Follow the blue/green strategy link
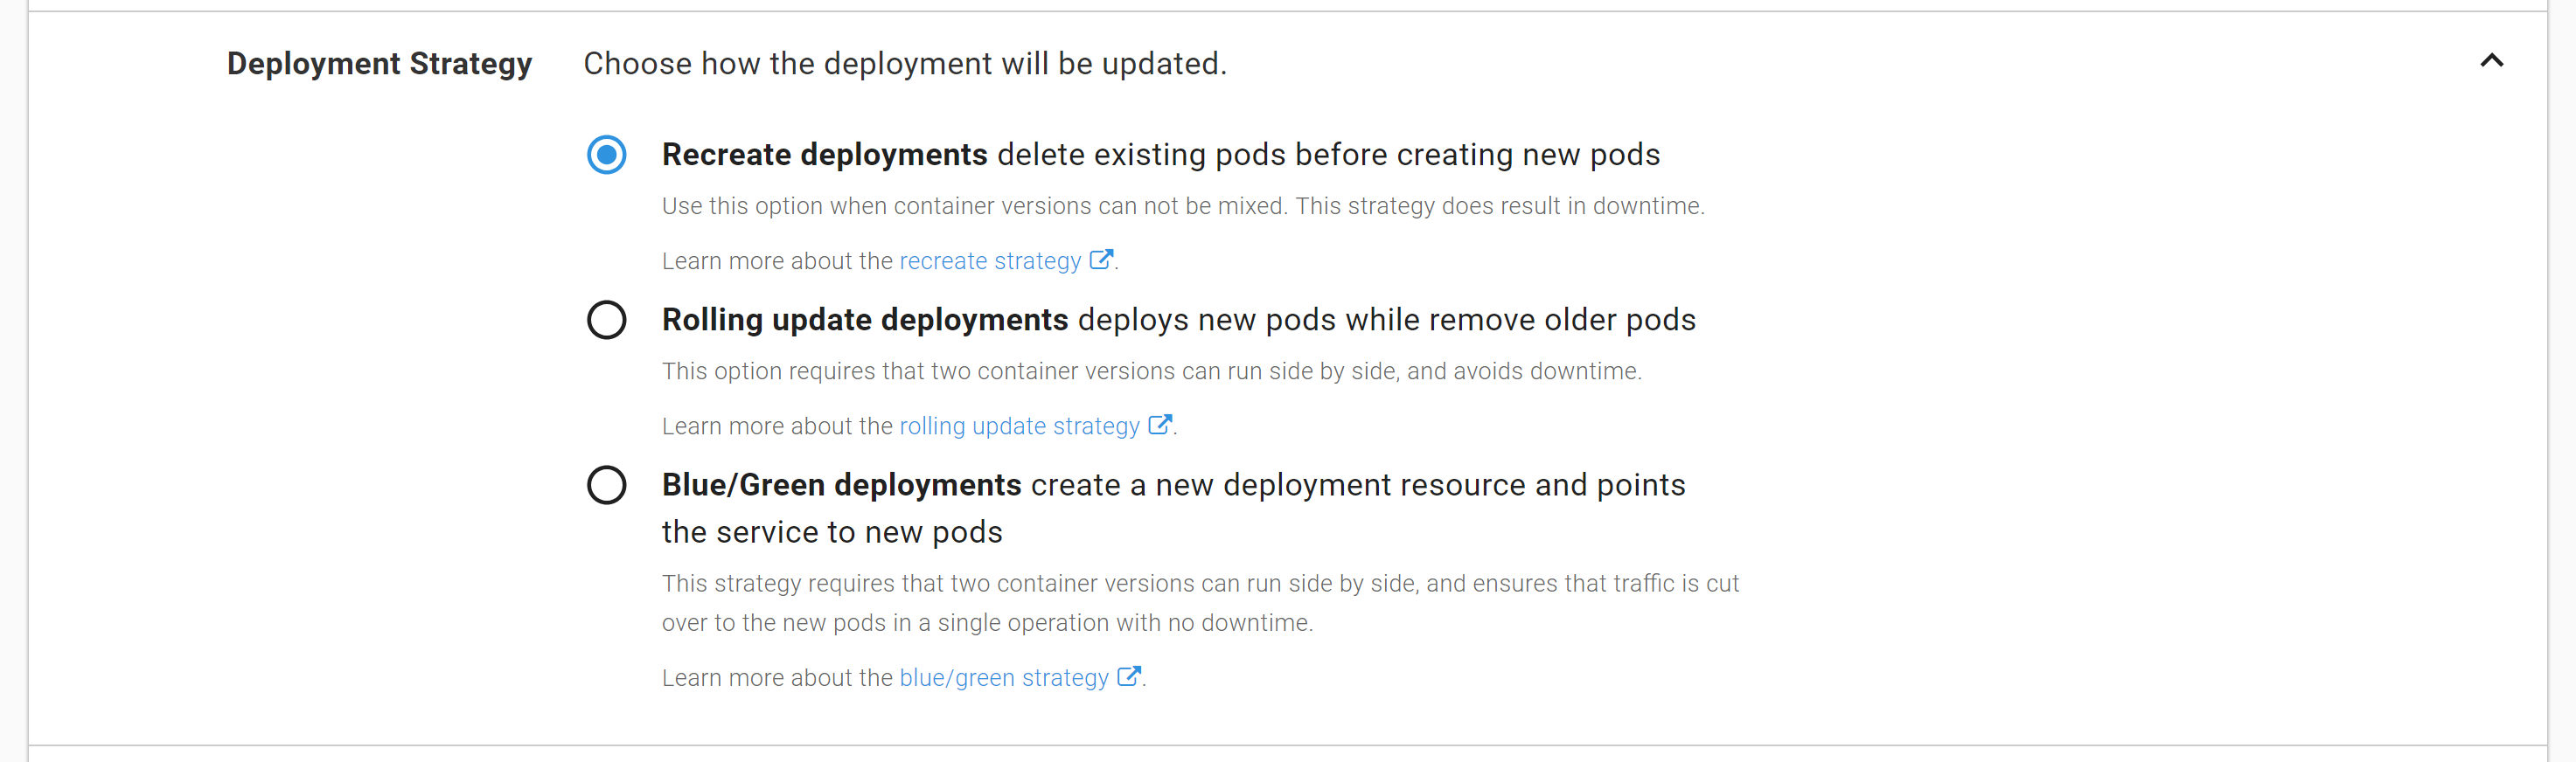The image size is (2576, 762). [1003, 678]
